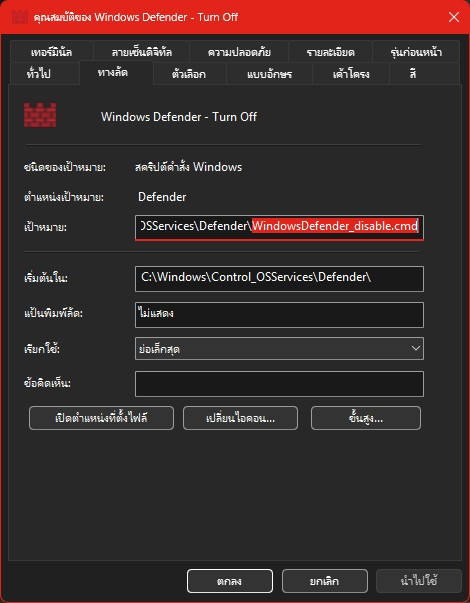
Task: Cancel with the ยกเลิก button
Action: pos(325,581)
